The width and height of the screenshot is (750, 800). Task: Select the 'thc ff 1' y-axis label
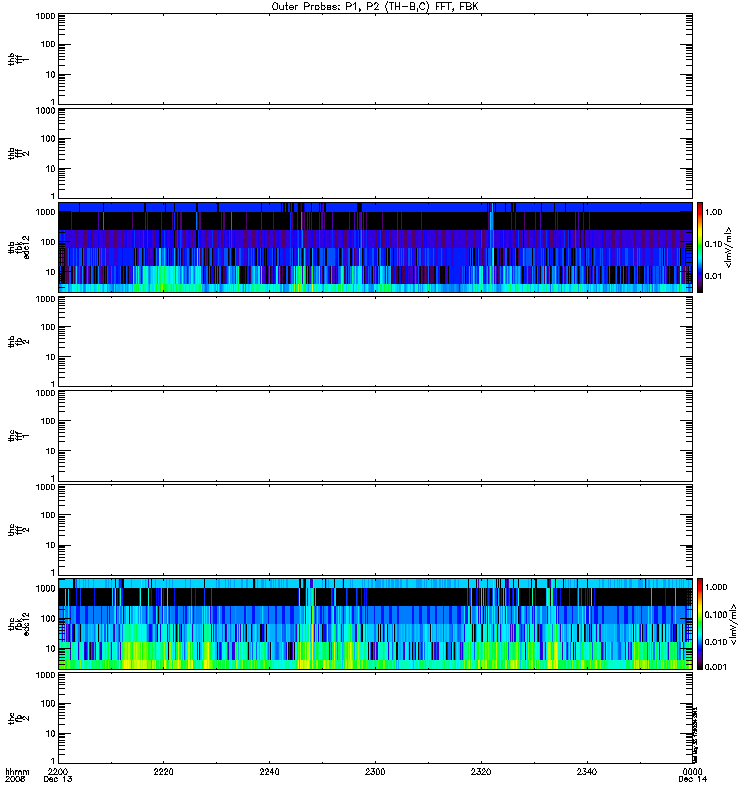(x=19, y=436)
